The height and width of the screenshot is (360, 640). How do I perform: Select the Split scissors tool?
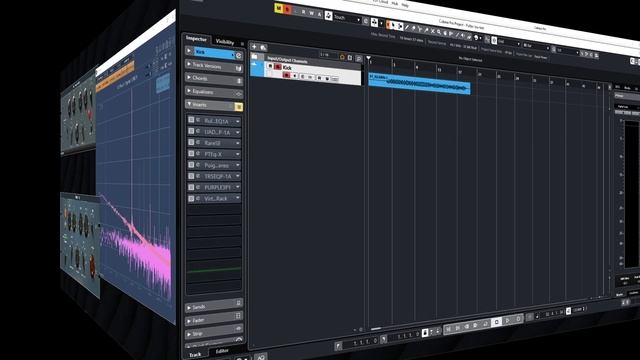(420, 29)
